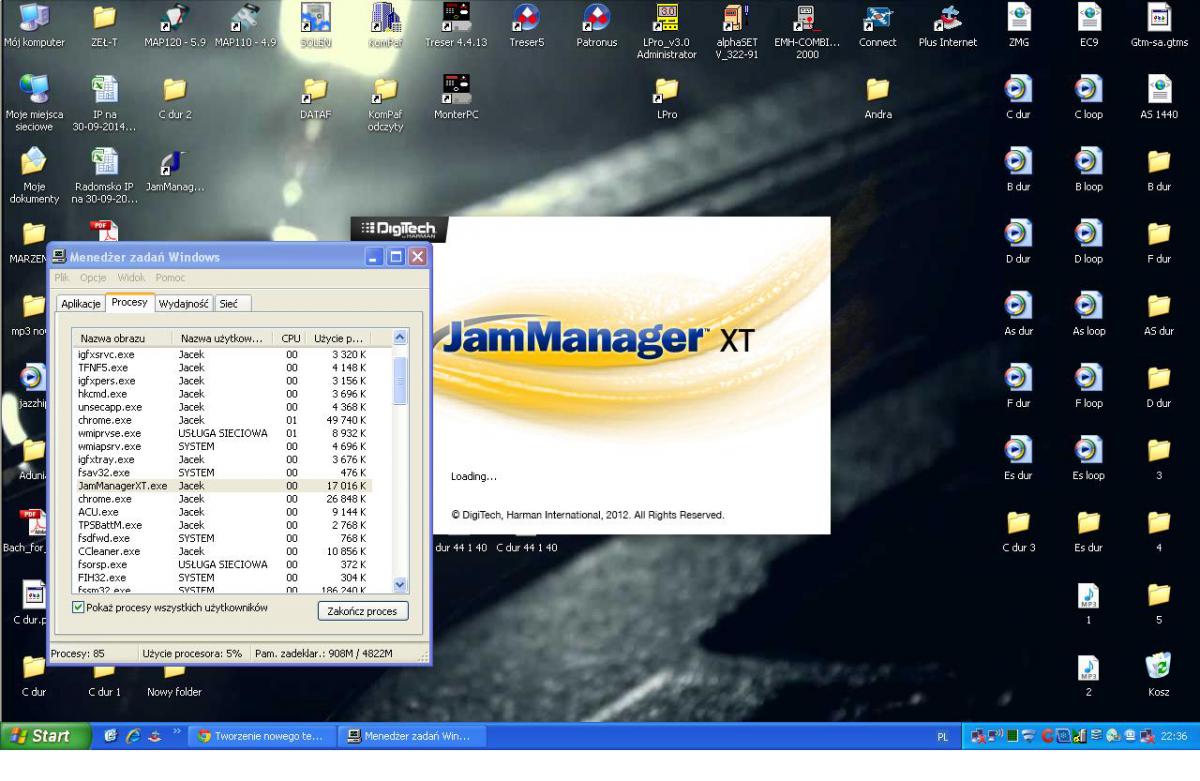
Task: Sort processes by Nazwa obrazu column
Action: tap(121, 338)
